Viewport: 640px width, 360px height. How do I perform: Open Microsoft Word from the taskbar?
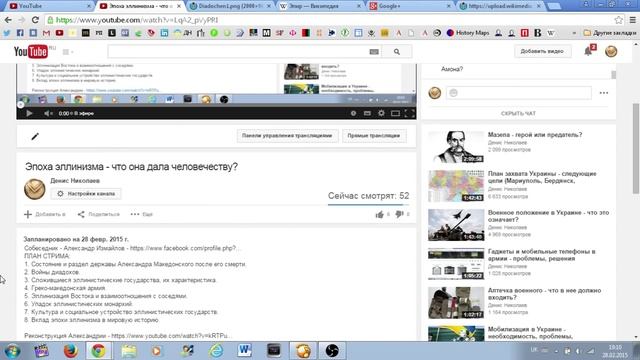[x=244, y=351]
